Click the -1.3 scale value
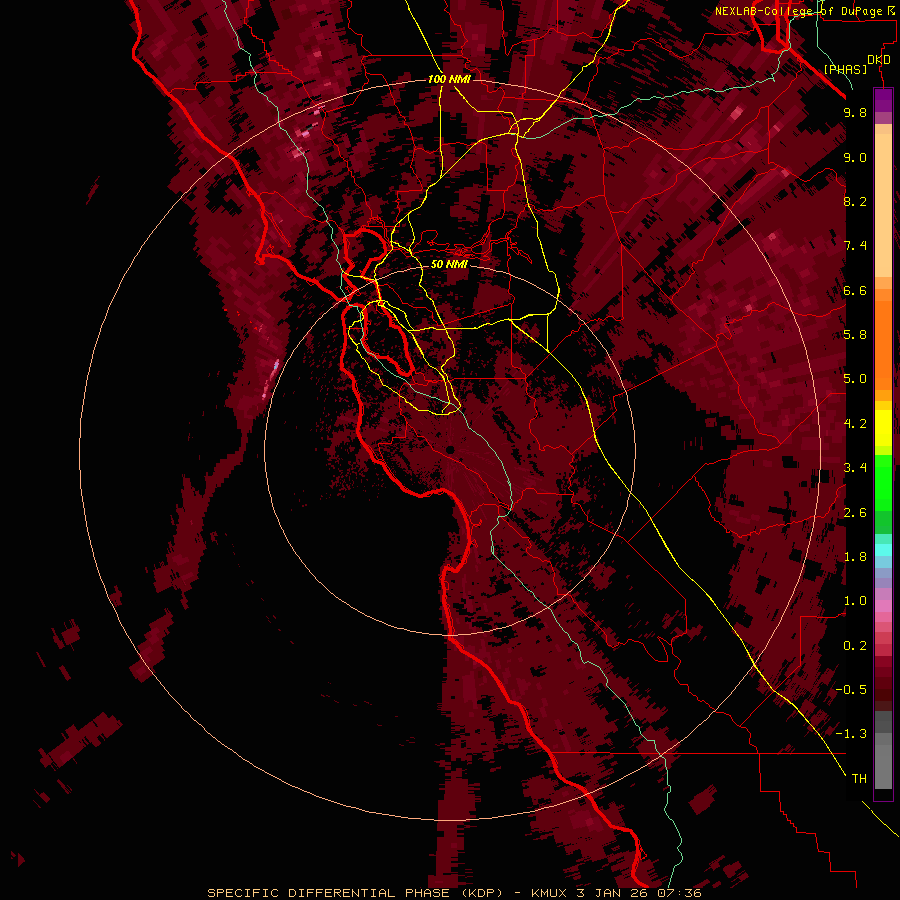The width and height of the screenshot is (900, 900). coord(851,735)
